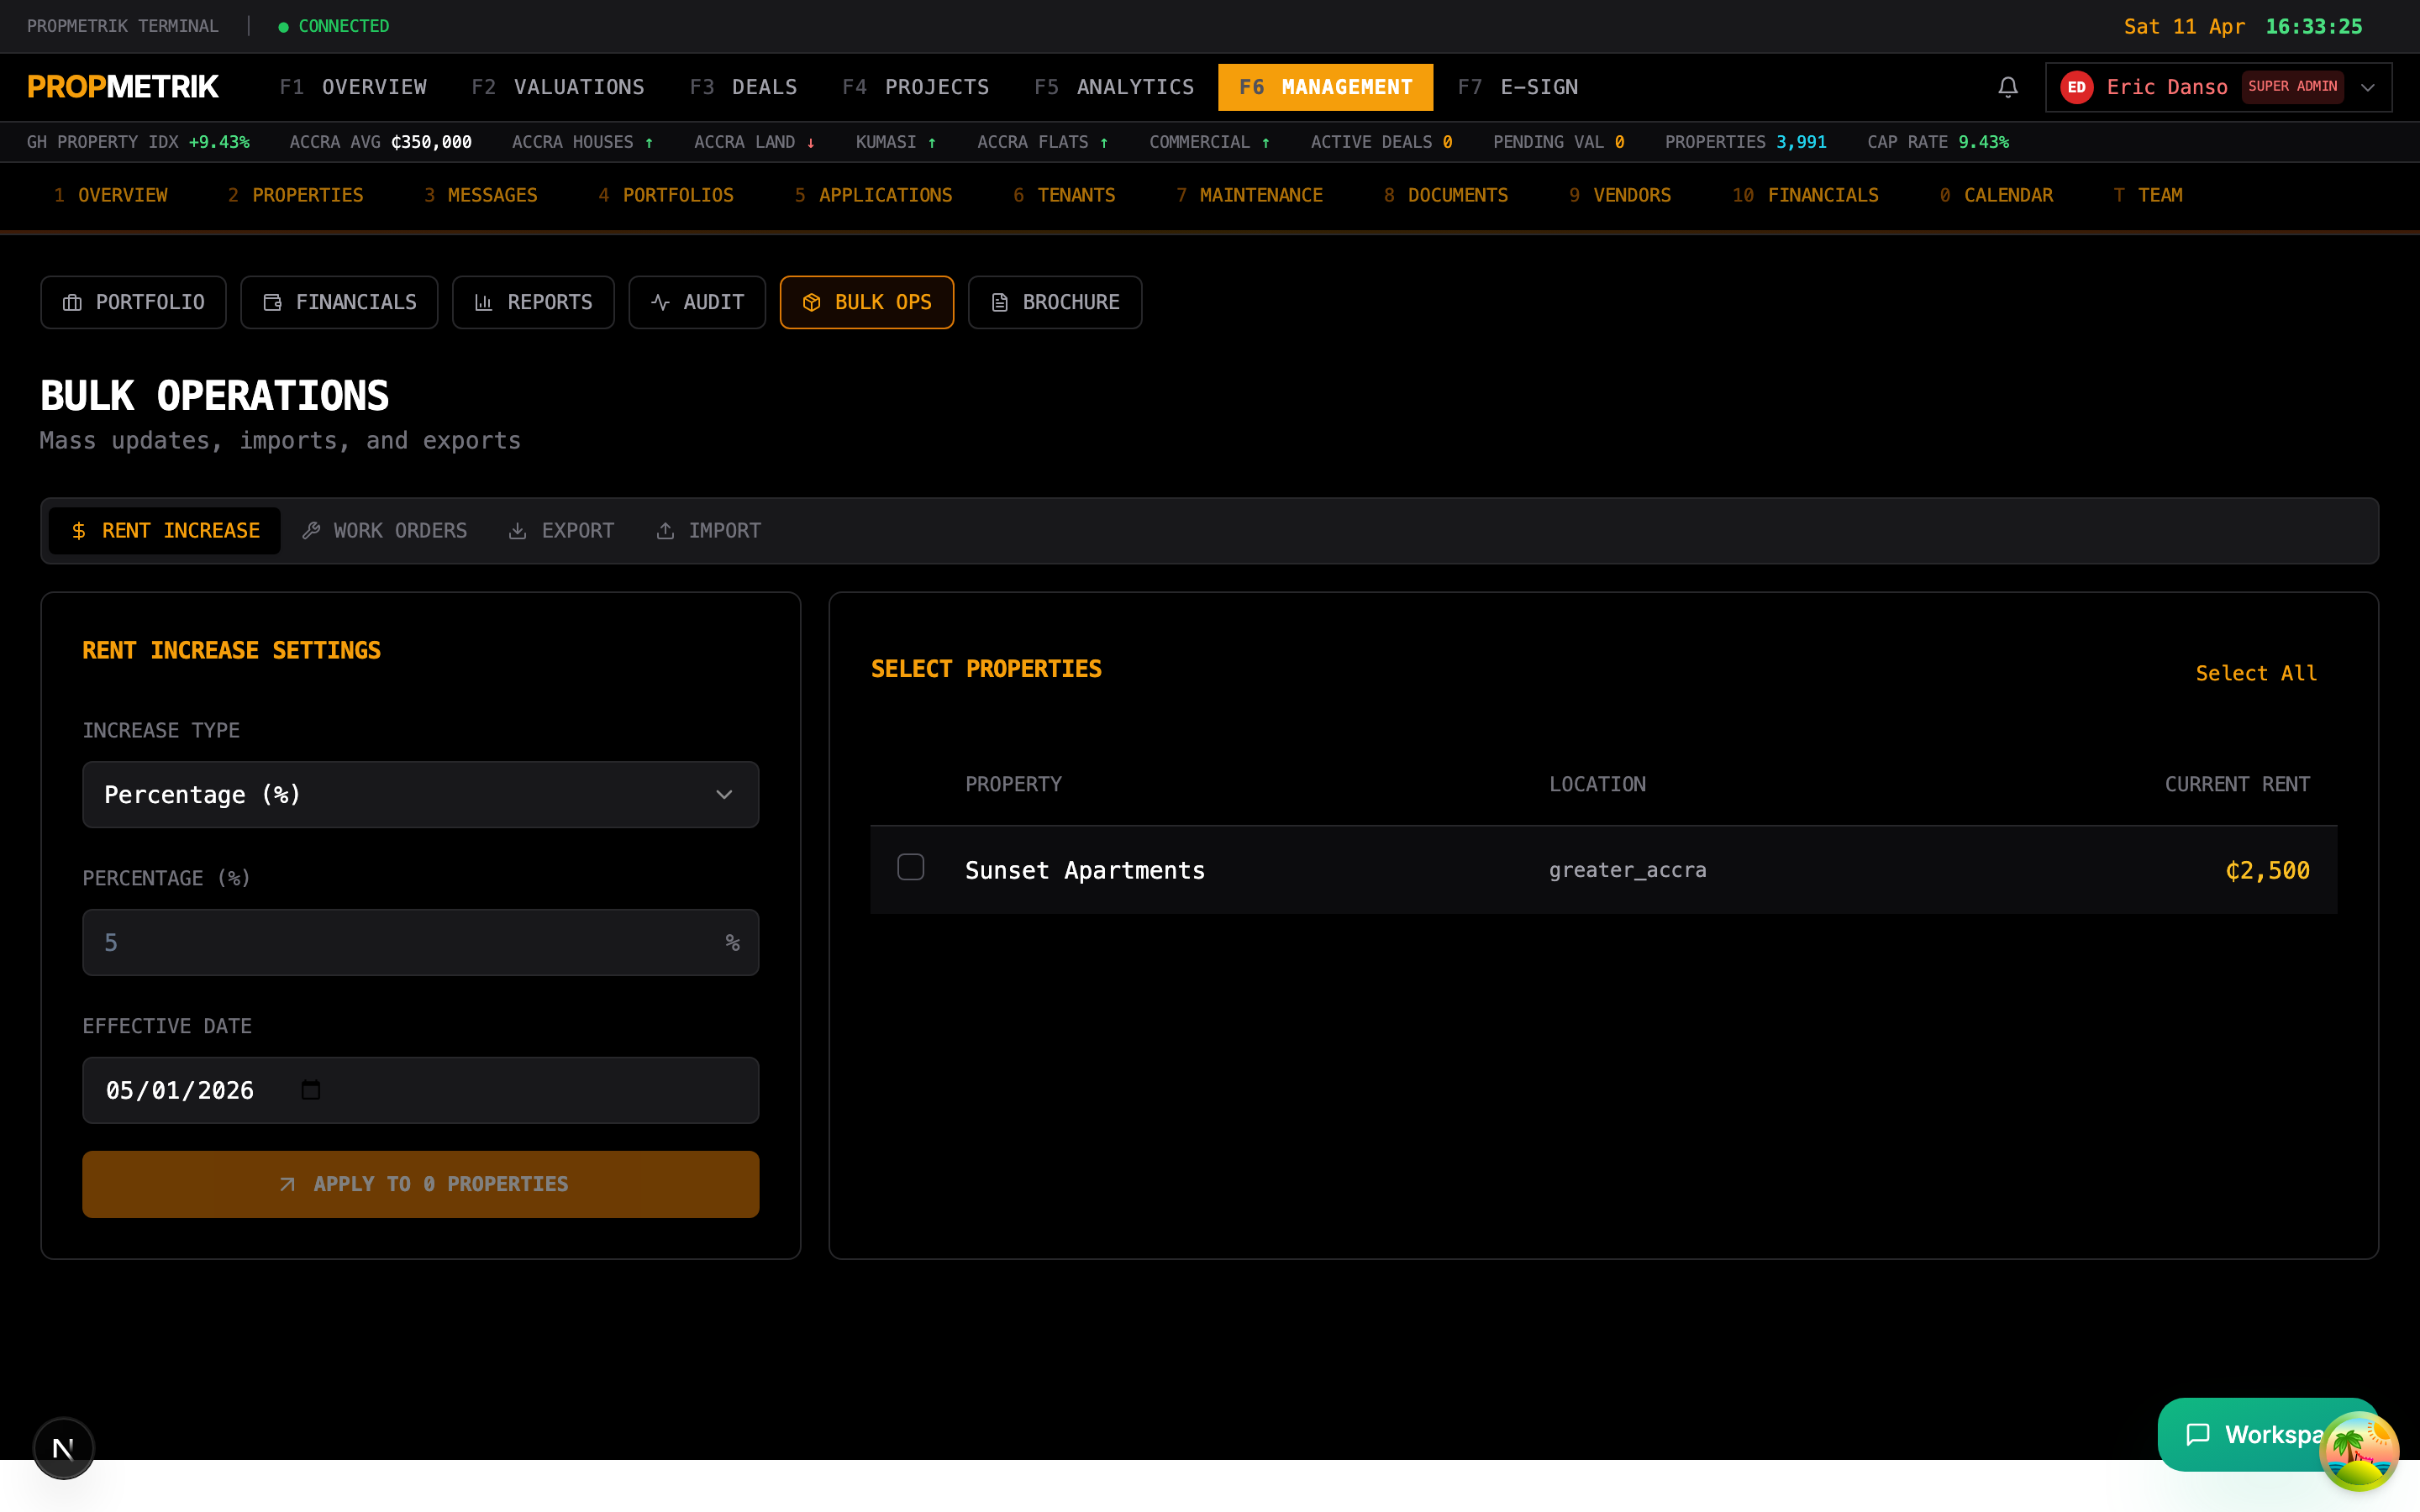
Task: Open the Portfolio view button
Action: click(x=133, y=302)
